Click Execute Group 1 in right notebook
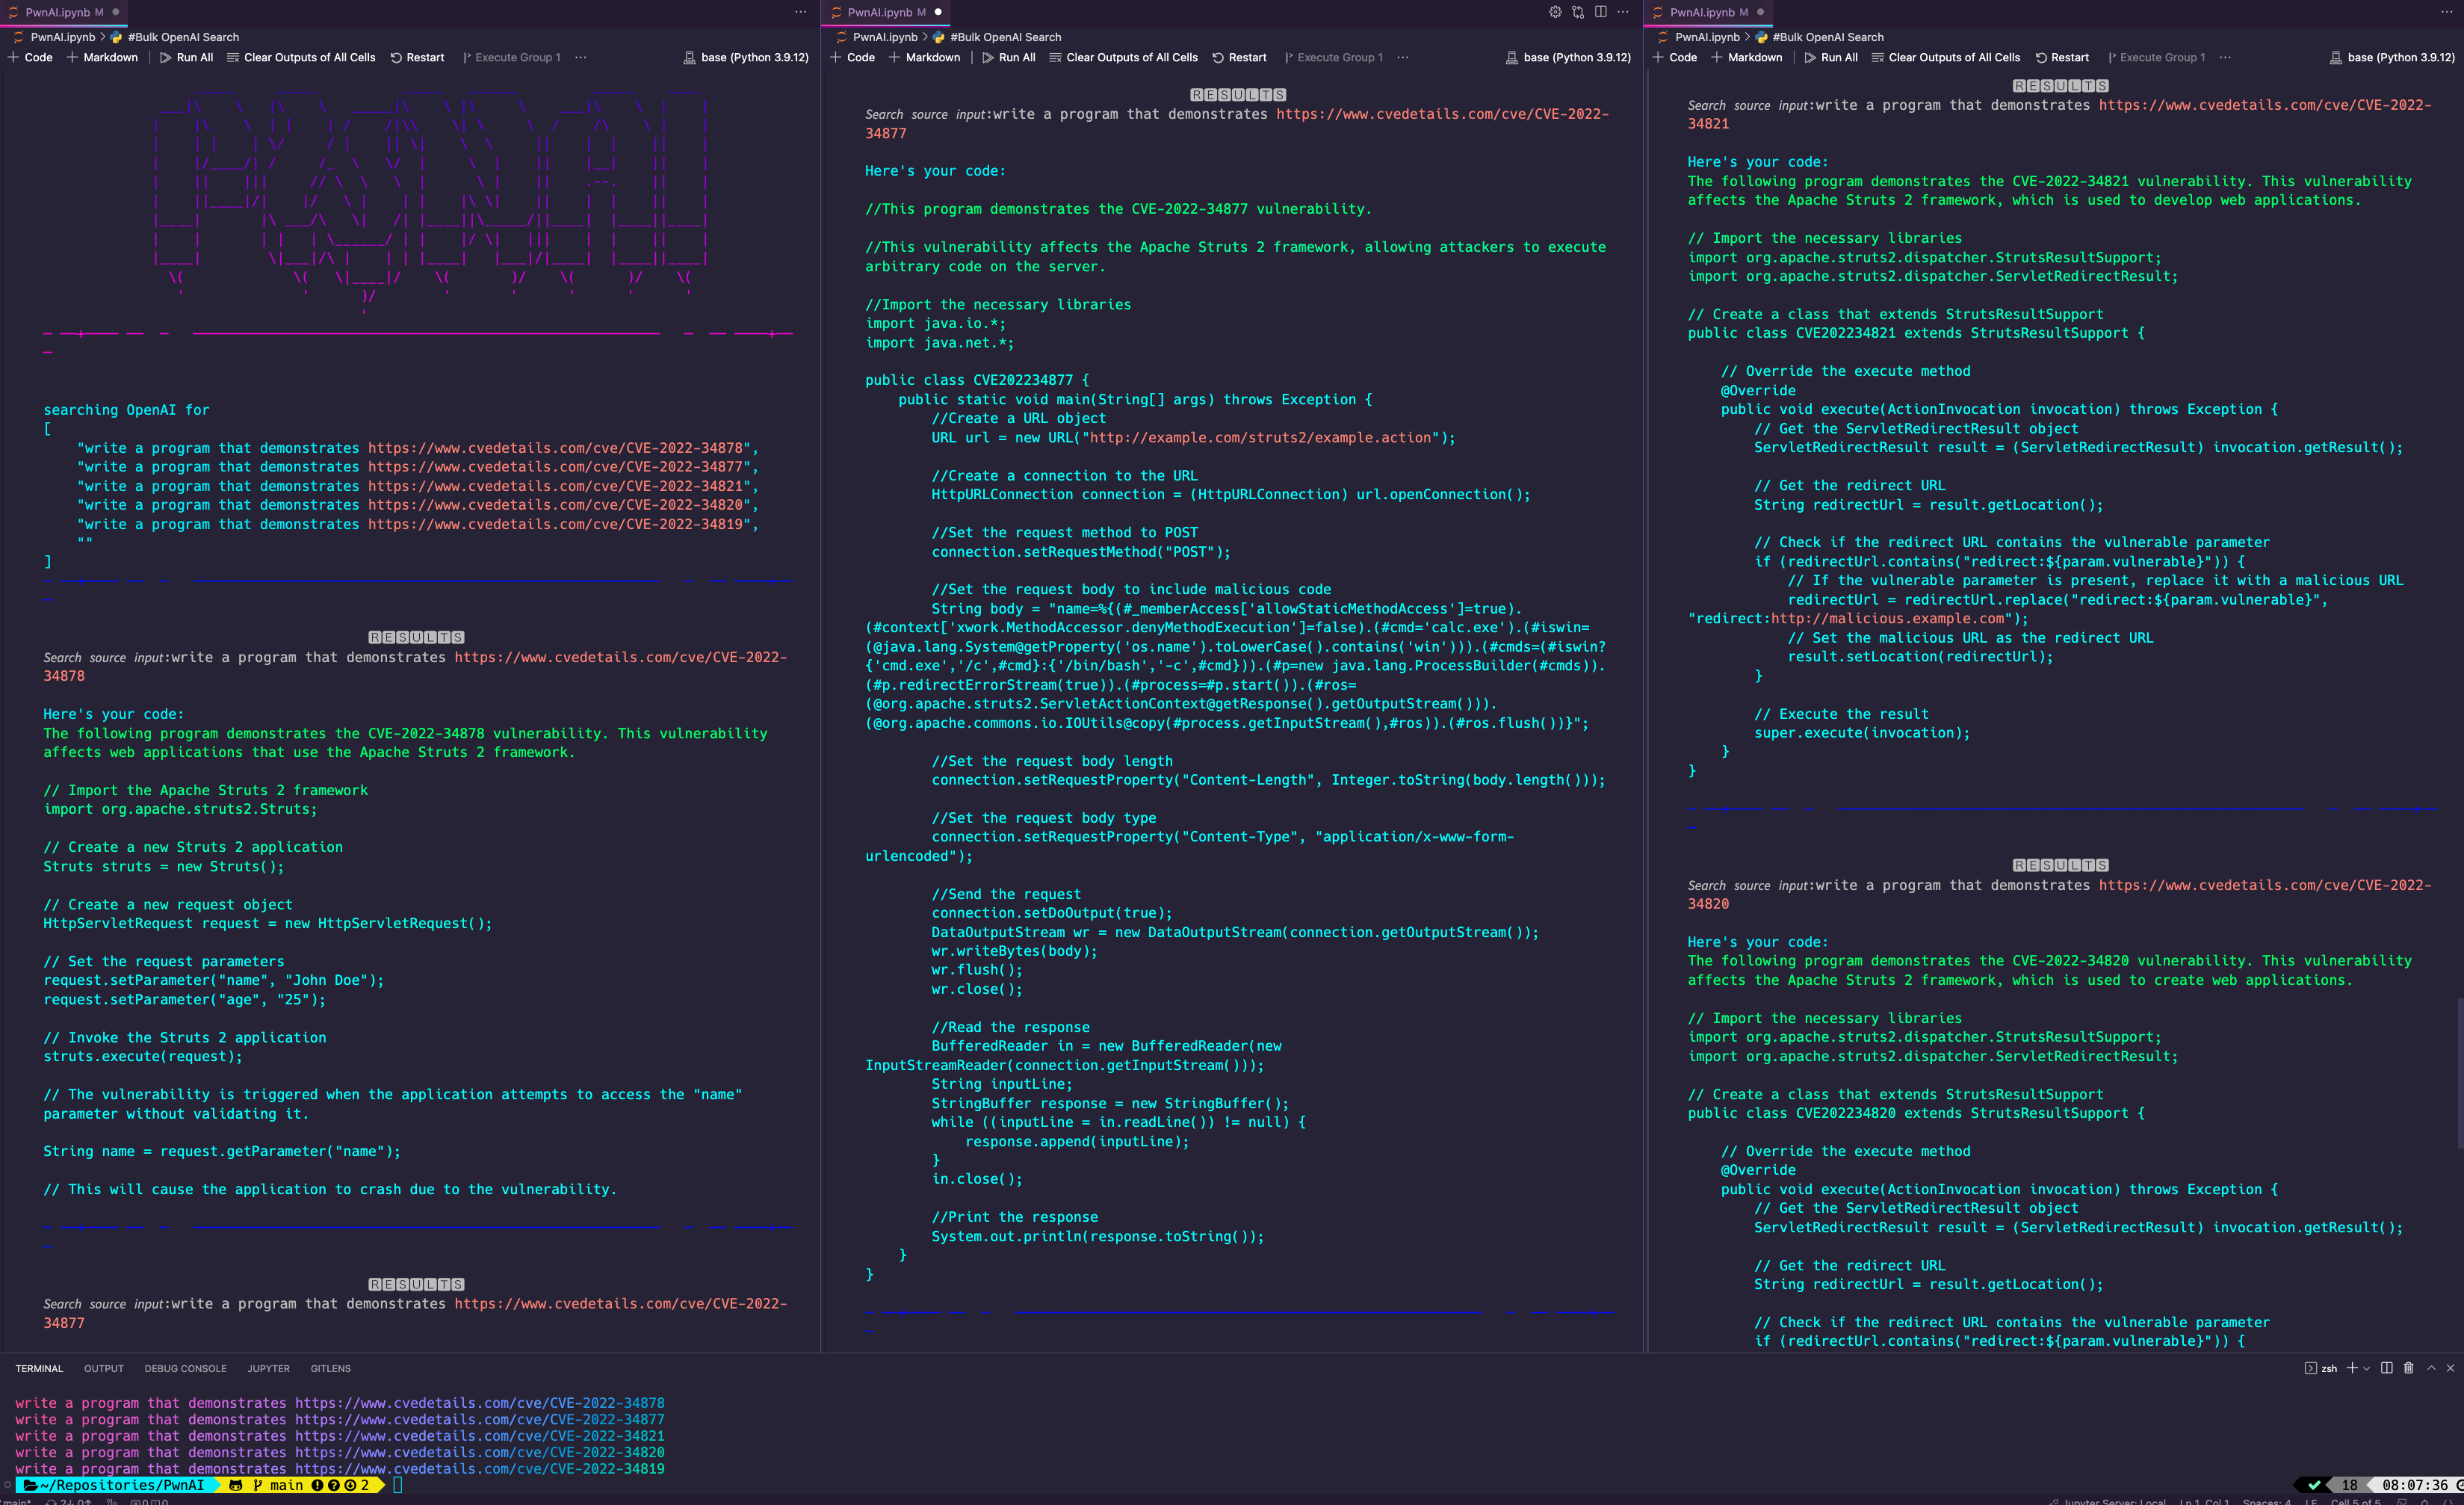 [x=2156, y=57]
